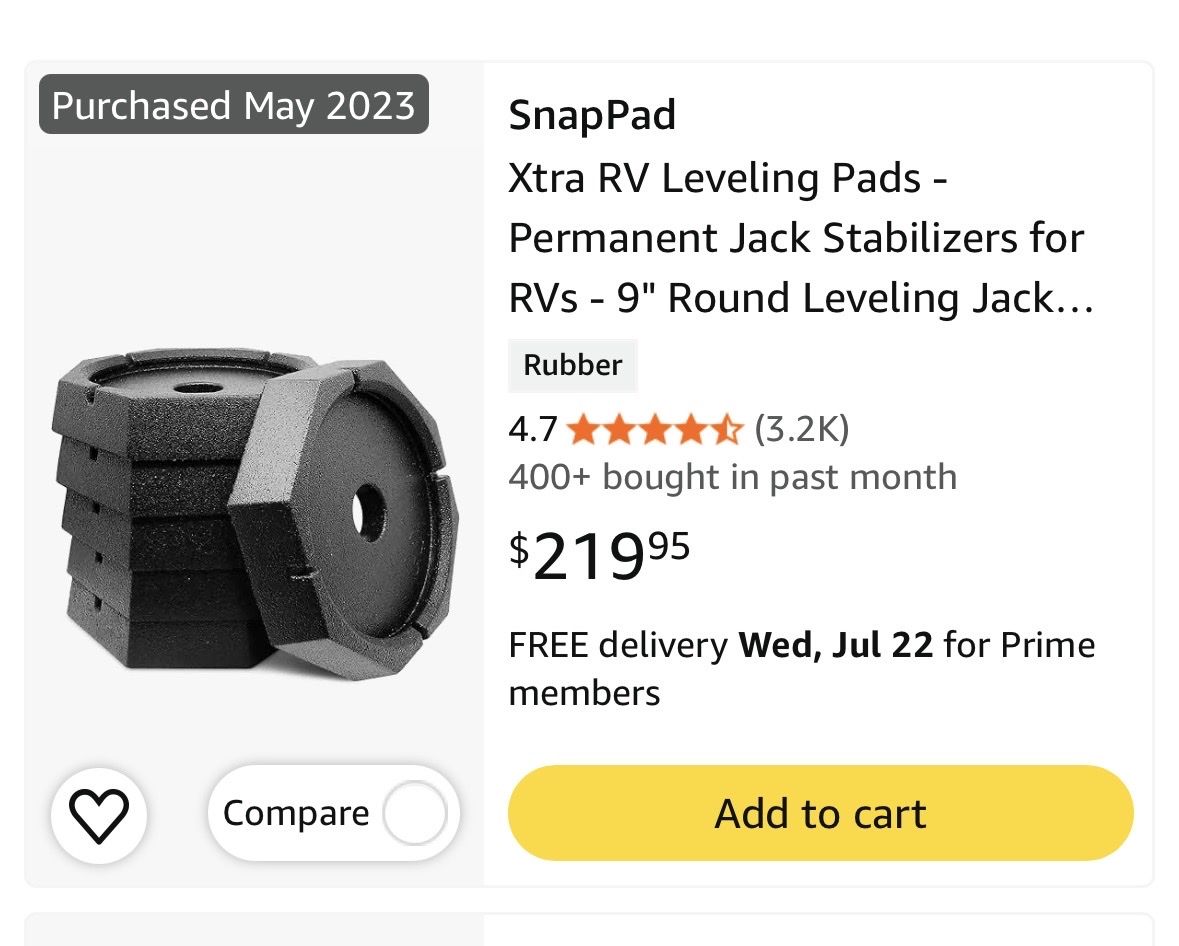Click the half-filled fifth star icon
Screen dimensions: 1179x946
[726, 430]
